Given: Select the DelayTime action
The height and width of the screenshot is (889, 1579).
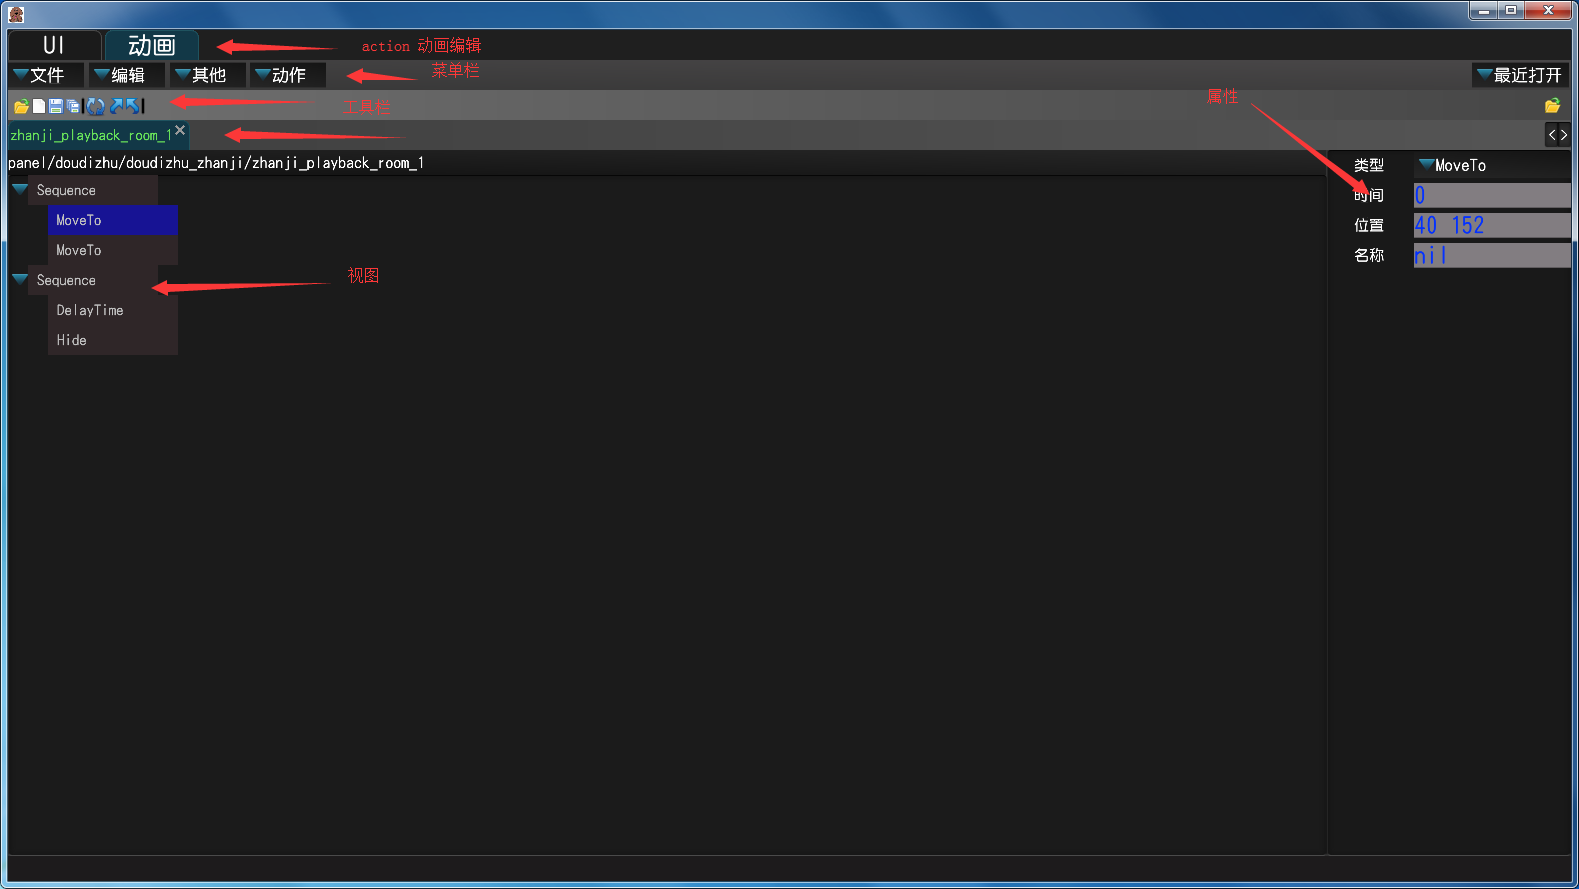Looking at the screenshot, I should point(112,310).
